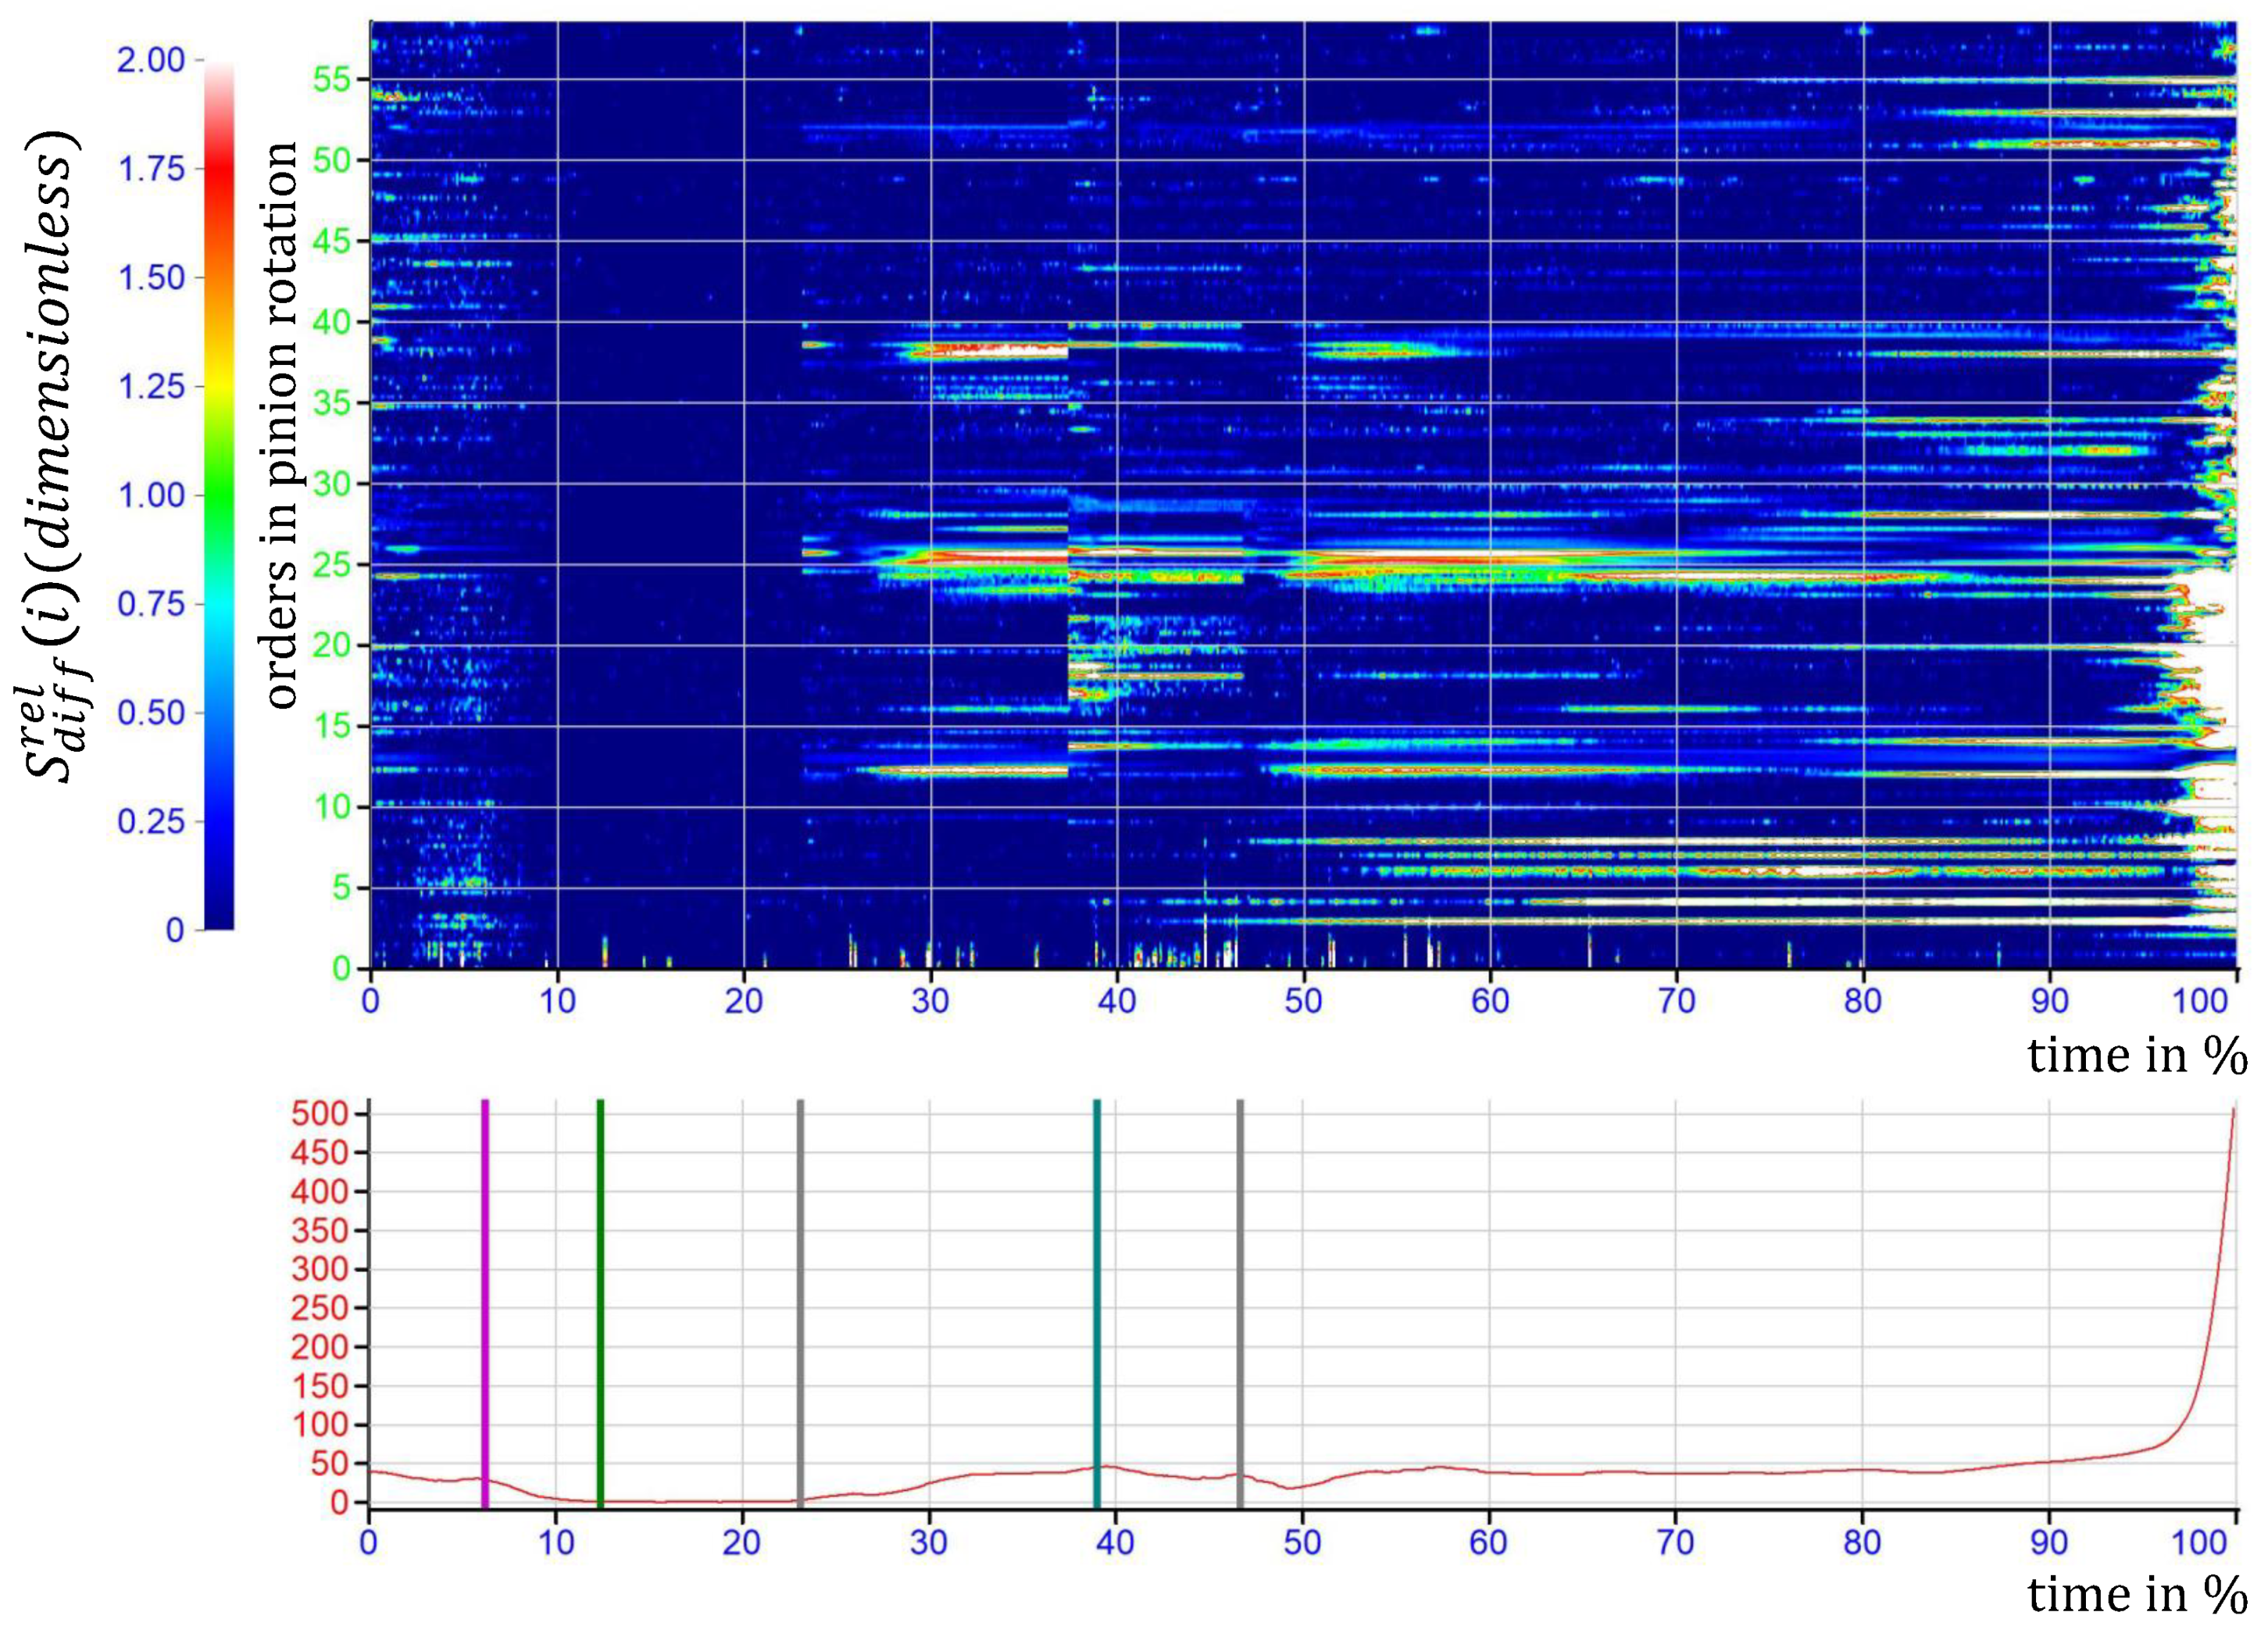This screenshot has width=2268, height=1637.
Task: Click the green '45' orders tick label
Action: pos(332,242)
